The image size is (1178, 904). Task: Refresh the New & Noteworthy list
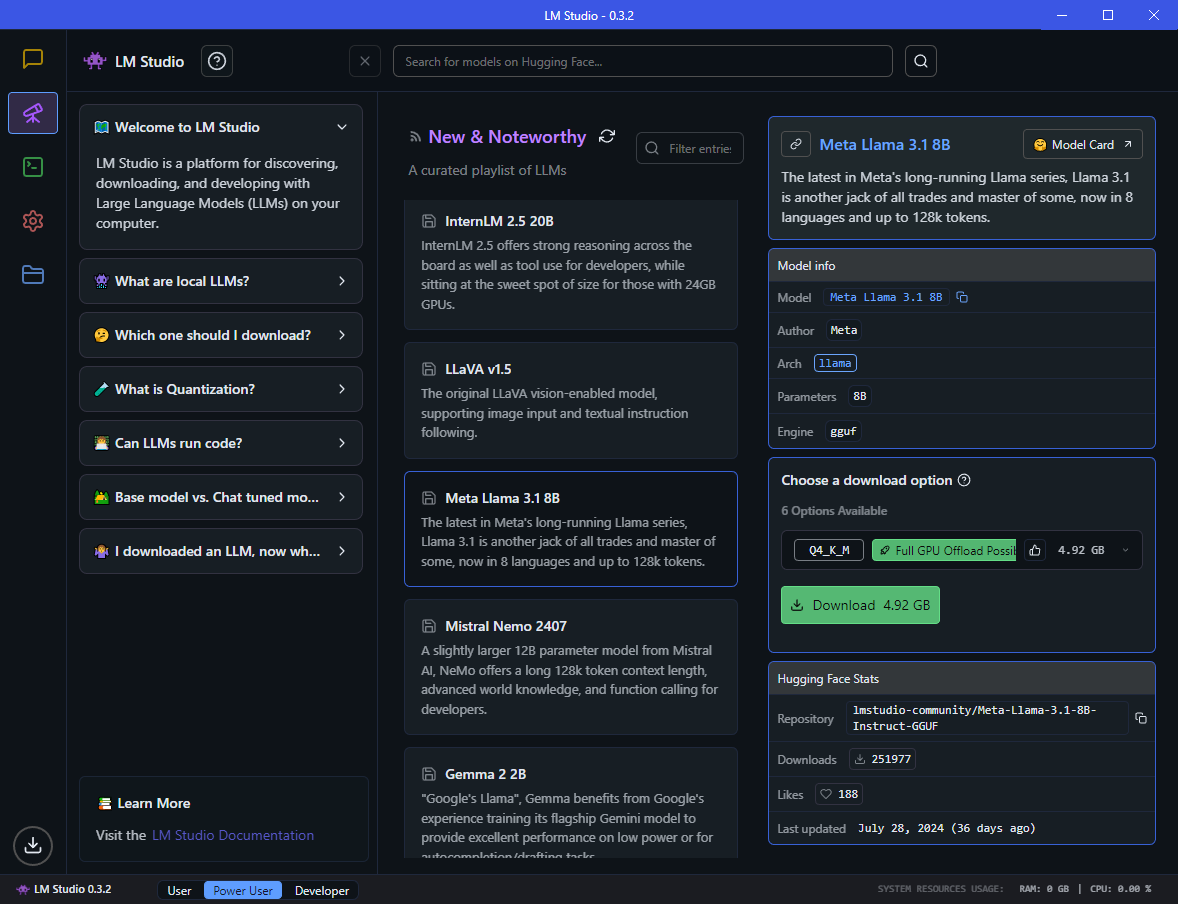pos(607,136)
